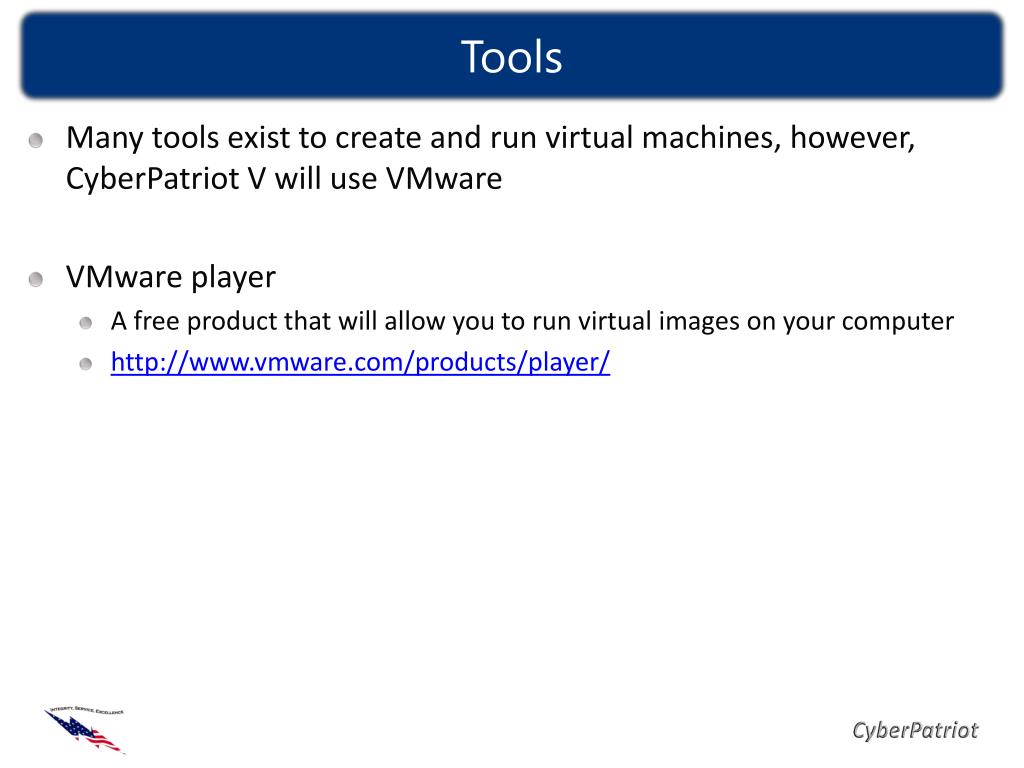
Task: Click the 'Many tools exist to create' line
Action: pyautogui.click(x=490, y=138)
